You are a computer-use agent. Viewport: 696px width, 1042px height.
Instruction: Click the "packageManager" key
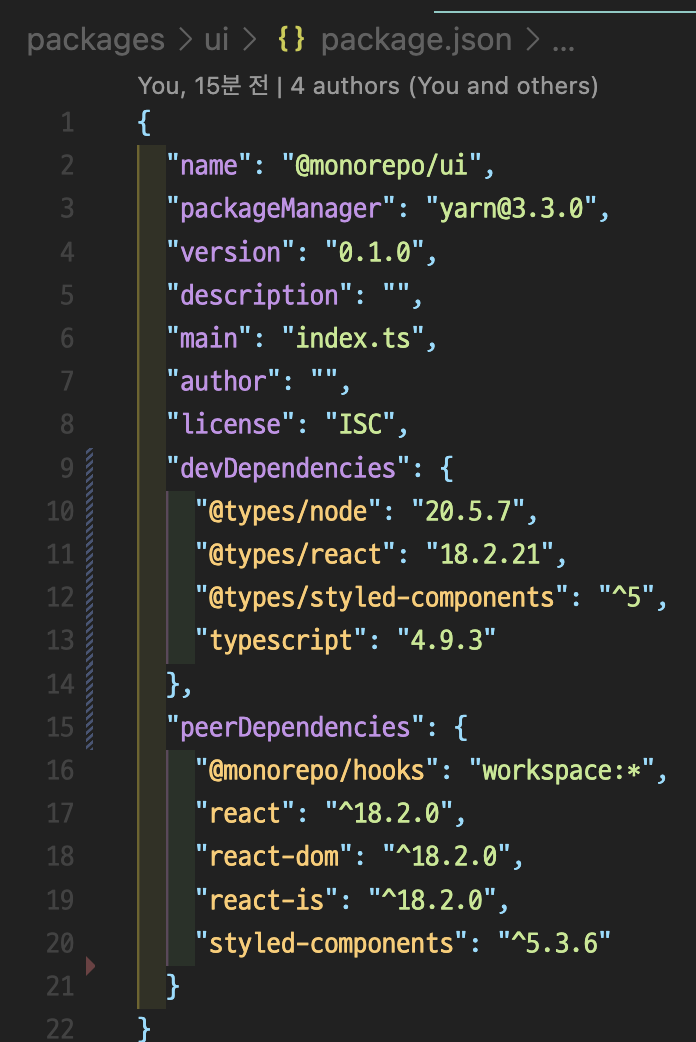pos(281,209)
